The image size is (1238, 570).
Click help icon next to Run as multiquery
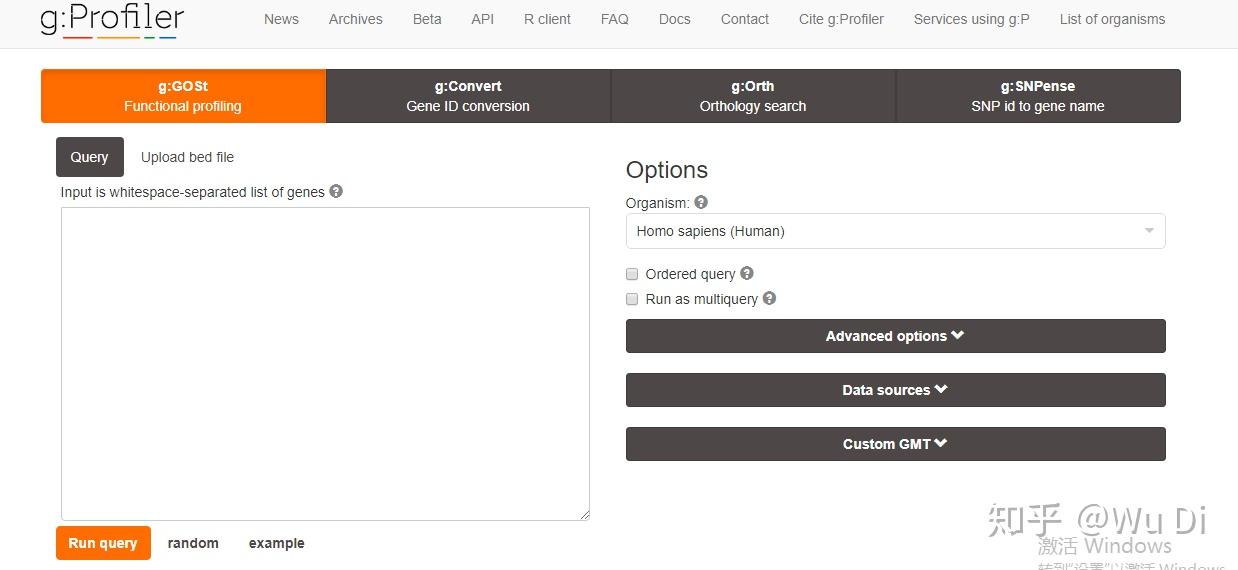(x=769, y=298)
